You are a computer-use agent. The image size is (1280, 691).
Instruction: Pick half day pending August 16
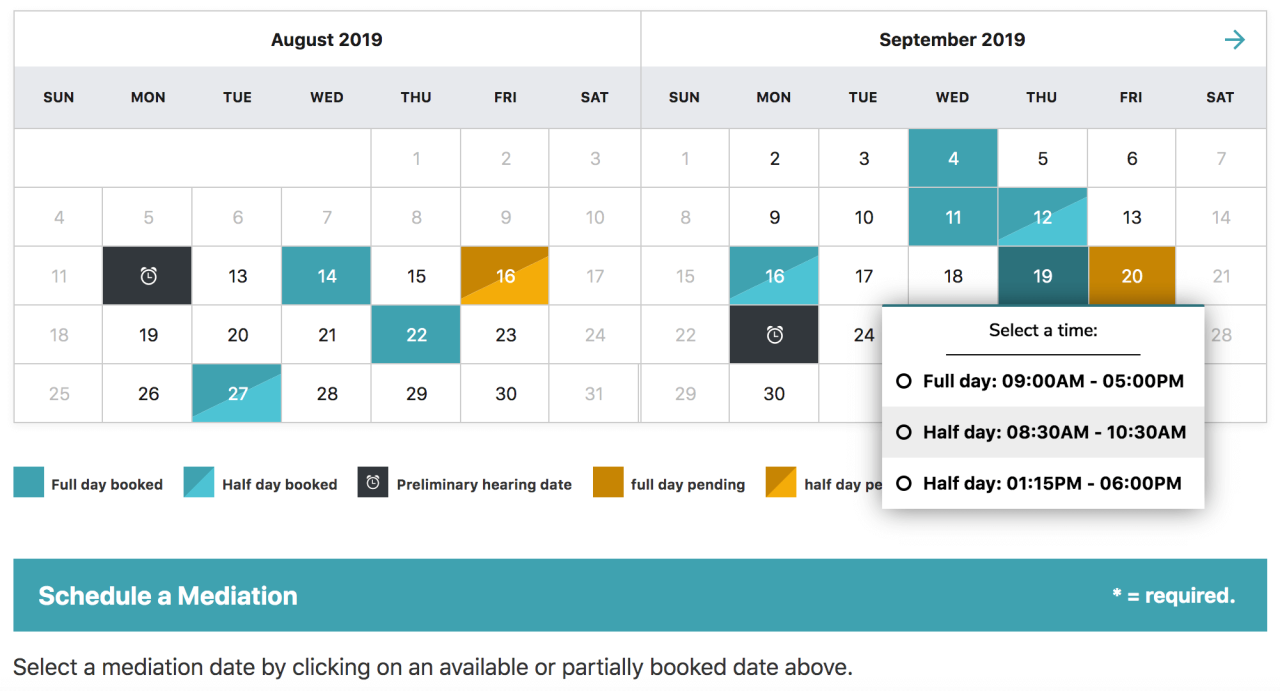pos(505,276)
